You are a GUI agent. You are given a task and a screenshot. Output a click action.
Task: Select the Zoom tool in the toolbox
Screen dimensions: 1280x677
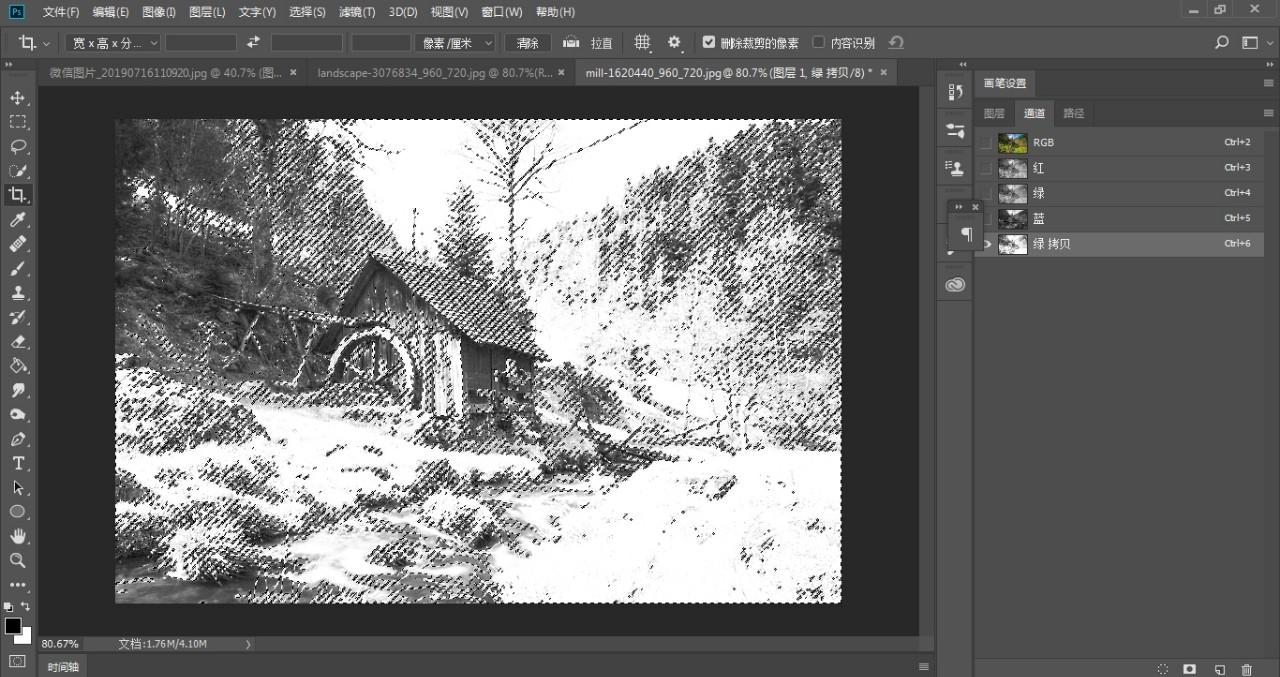coord(18,560)
